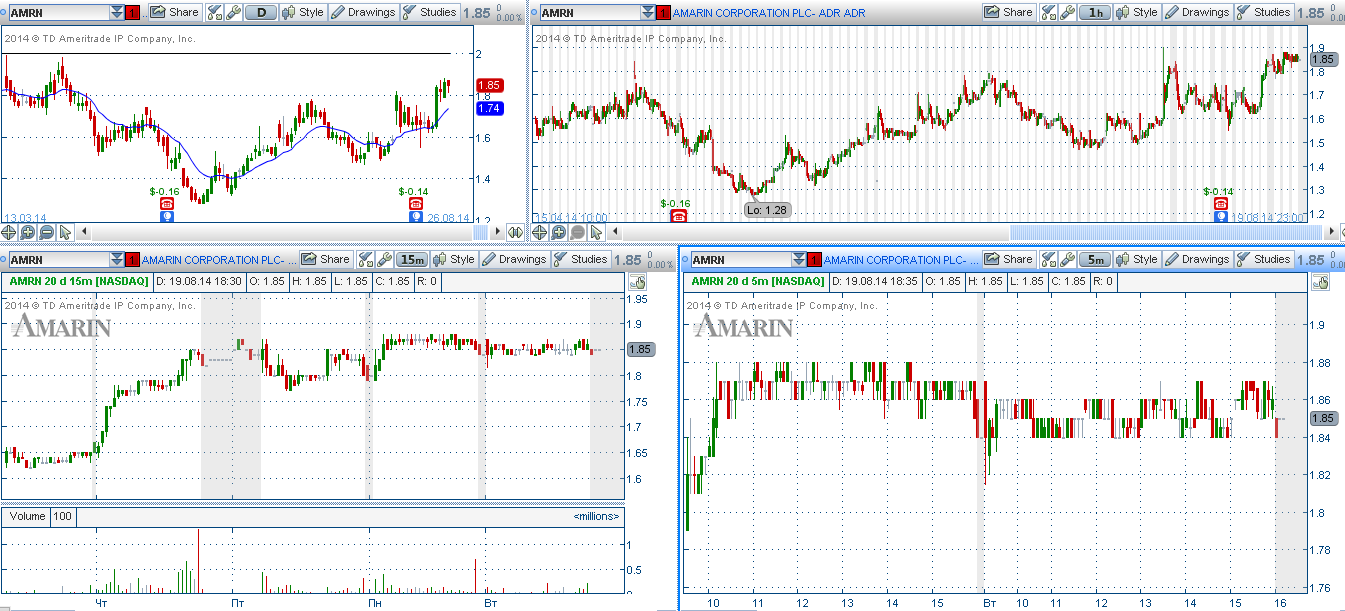Zoom in on the 1h chart
The width and height of the screenshot is (1345, 611).
click(558, 232)
